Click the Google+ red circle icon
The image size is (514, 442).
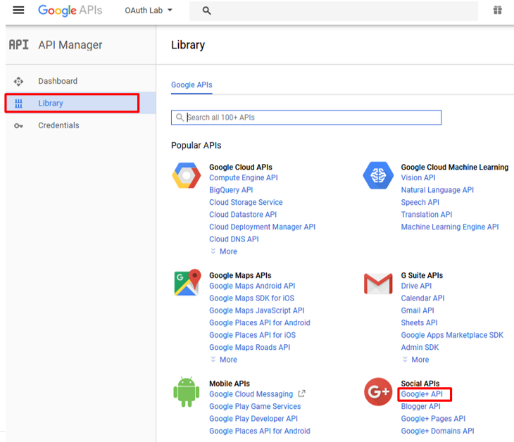(x=378, y=392)
